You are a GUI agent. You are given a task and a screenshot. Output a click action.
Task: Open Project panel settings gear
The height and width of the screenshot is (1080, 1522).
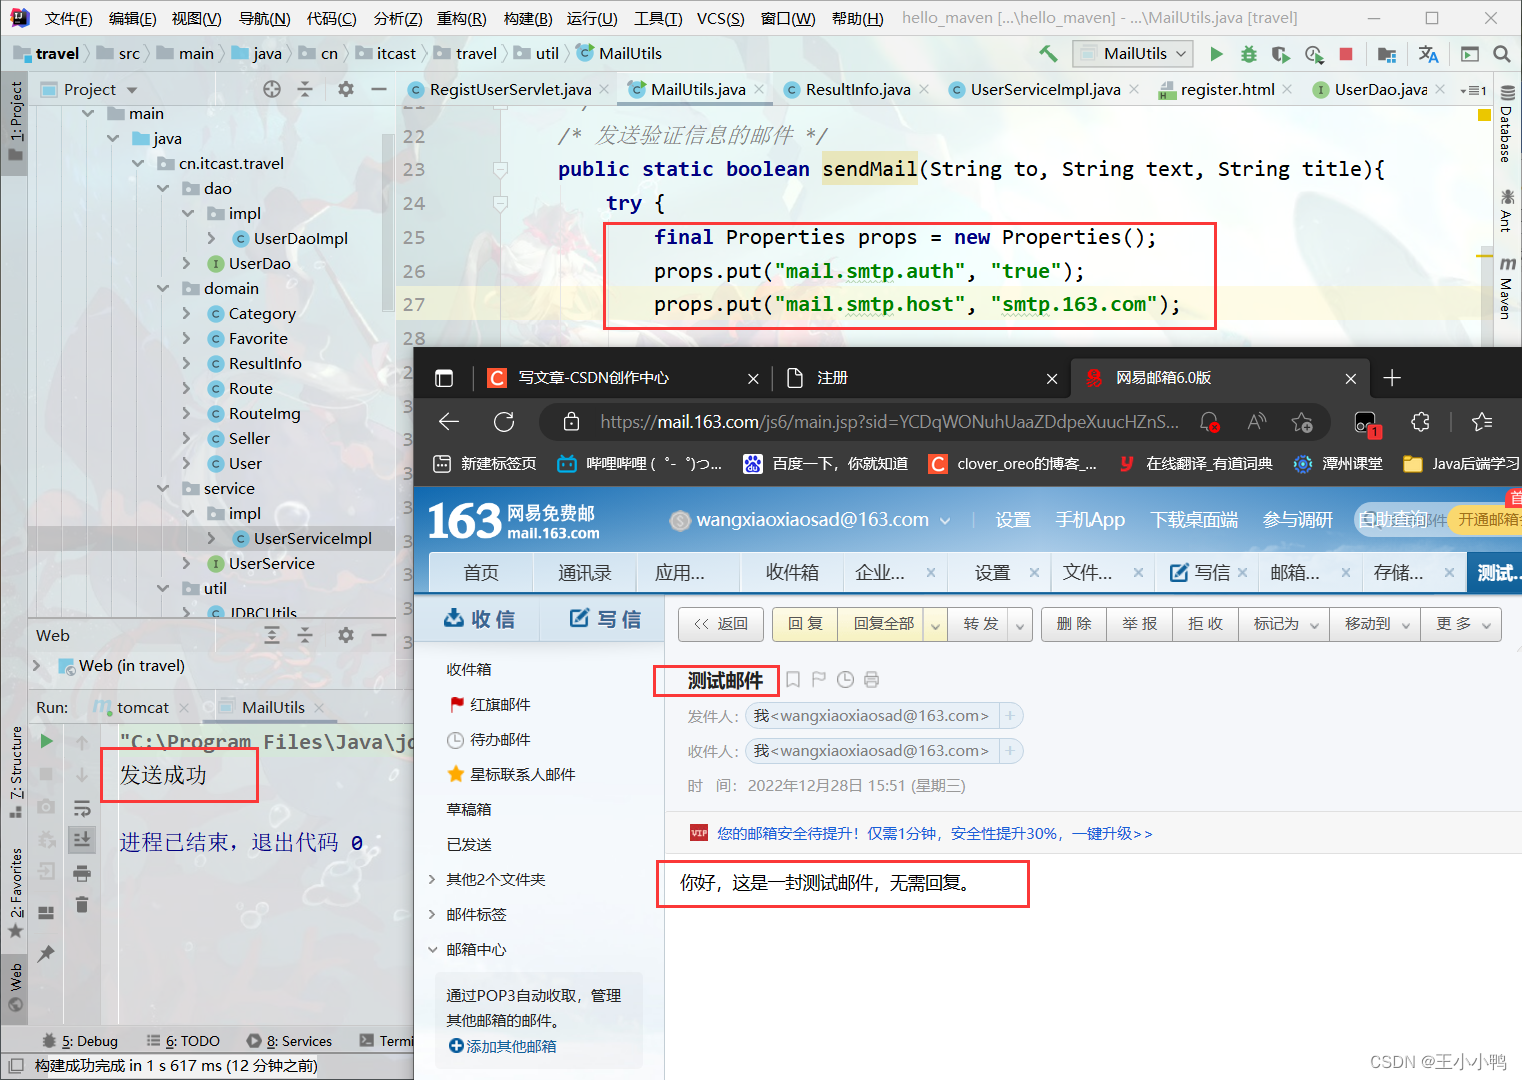point(345,89)
